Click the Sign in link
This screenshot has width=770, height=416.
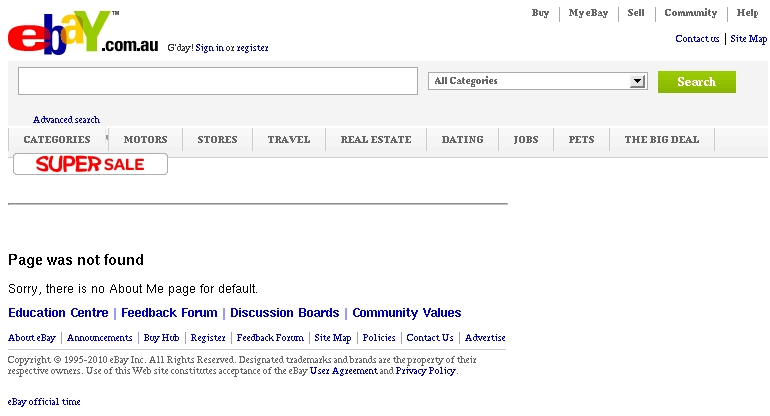(x=210, y=48)
